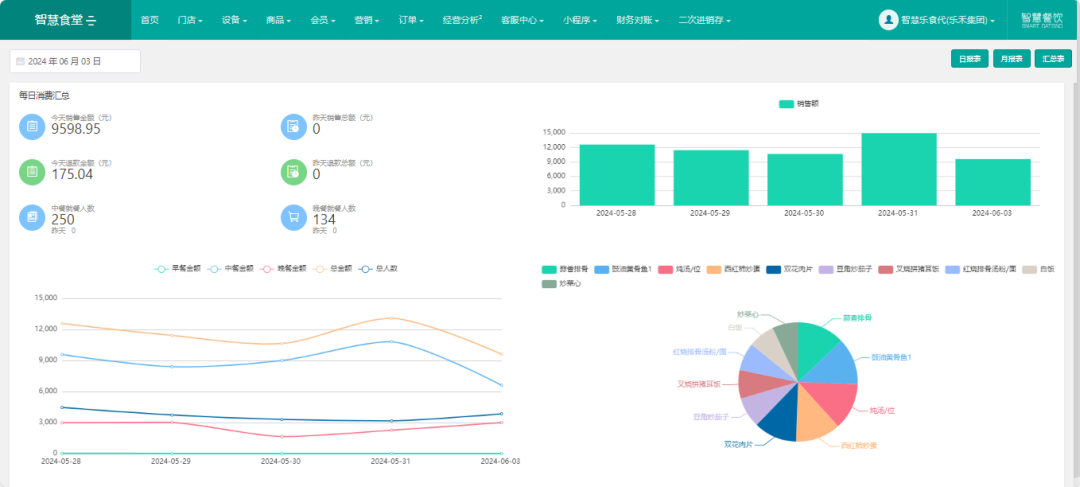Click the sales value 9598.95
This screenshot has width=1080, height=487.
click(x=76, y=129)
